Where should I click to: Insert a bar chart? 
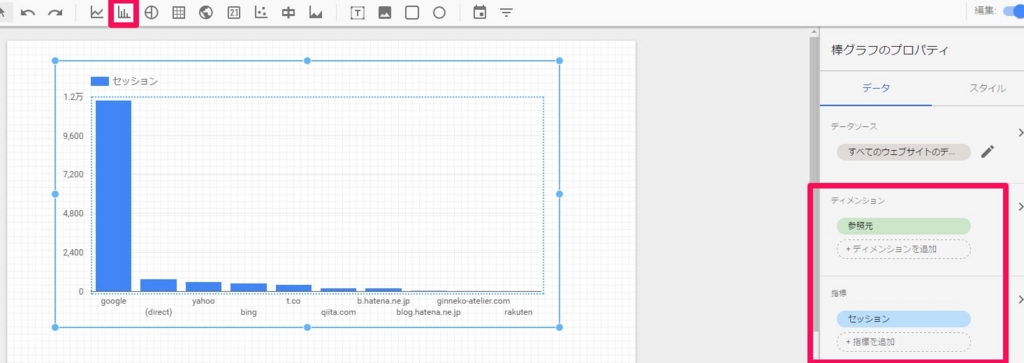[124, 13]
